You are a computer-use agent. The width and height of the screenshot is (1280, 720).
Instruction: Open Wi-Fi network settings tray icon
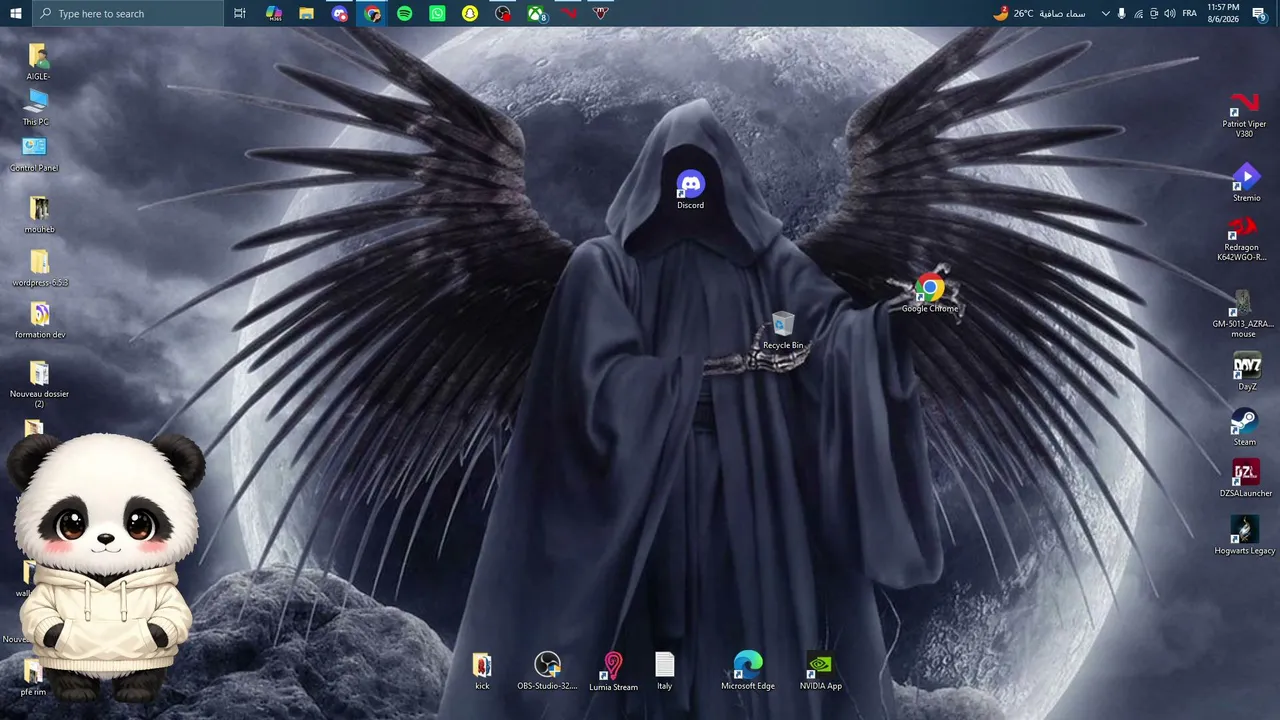[x=1138, y=13]
